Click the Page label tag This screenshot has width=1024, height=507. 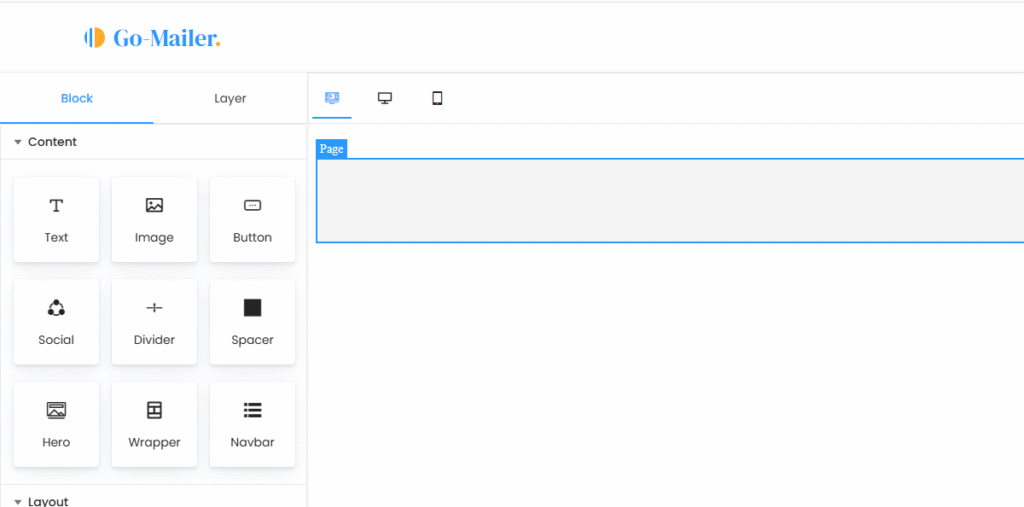point(332,149)
